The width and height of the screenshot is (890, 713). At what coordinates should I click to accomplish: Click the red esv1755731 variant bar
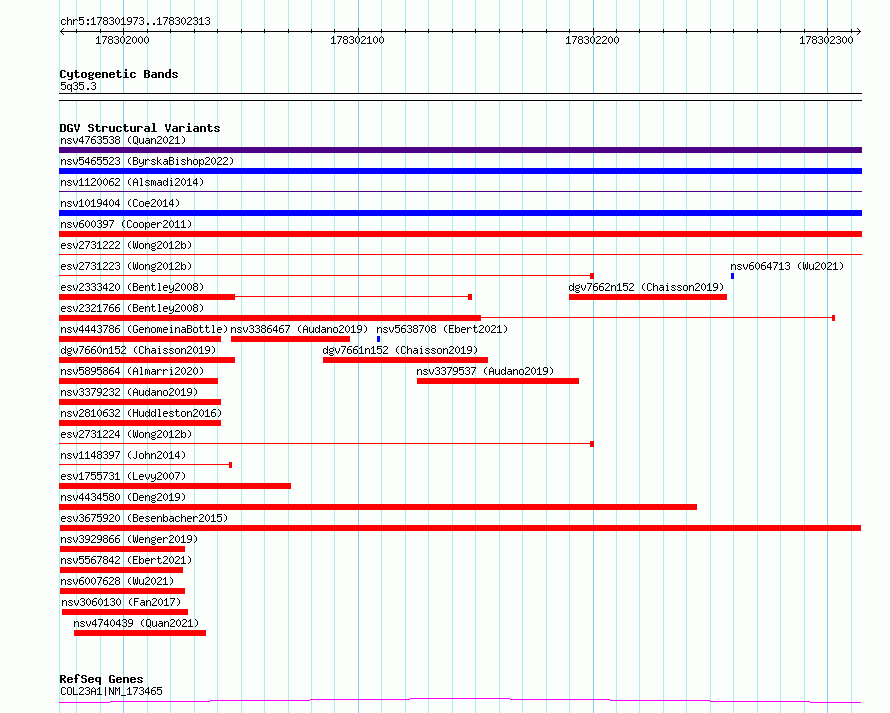click(175, 486)
